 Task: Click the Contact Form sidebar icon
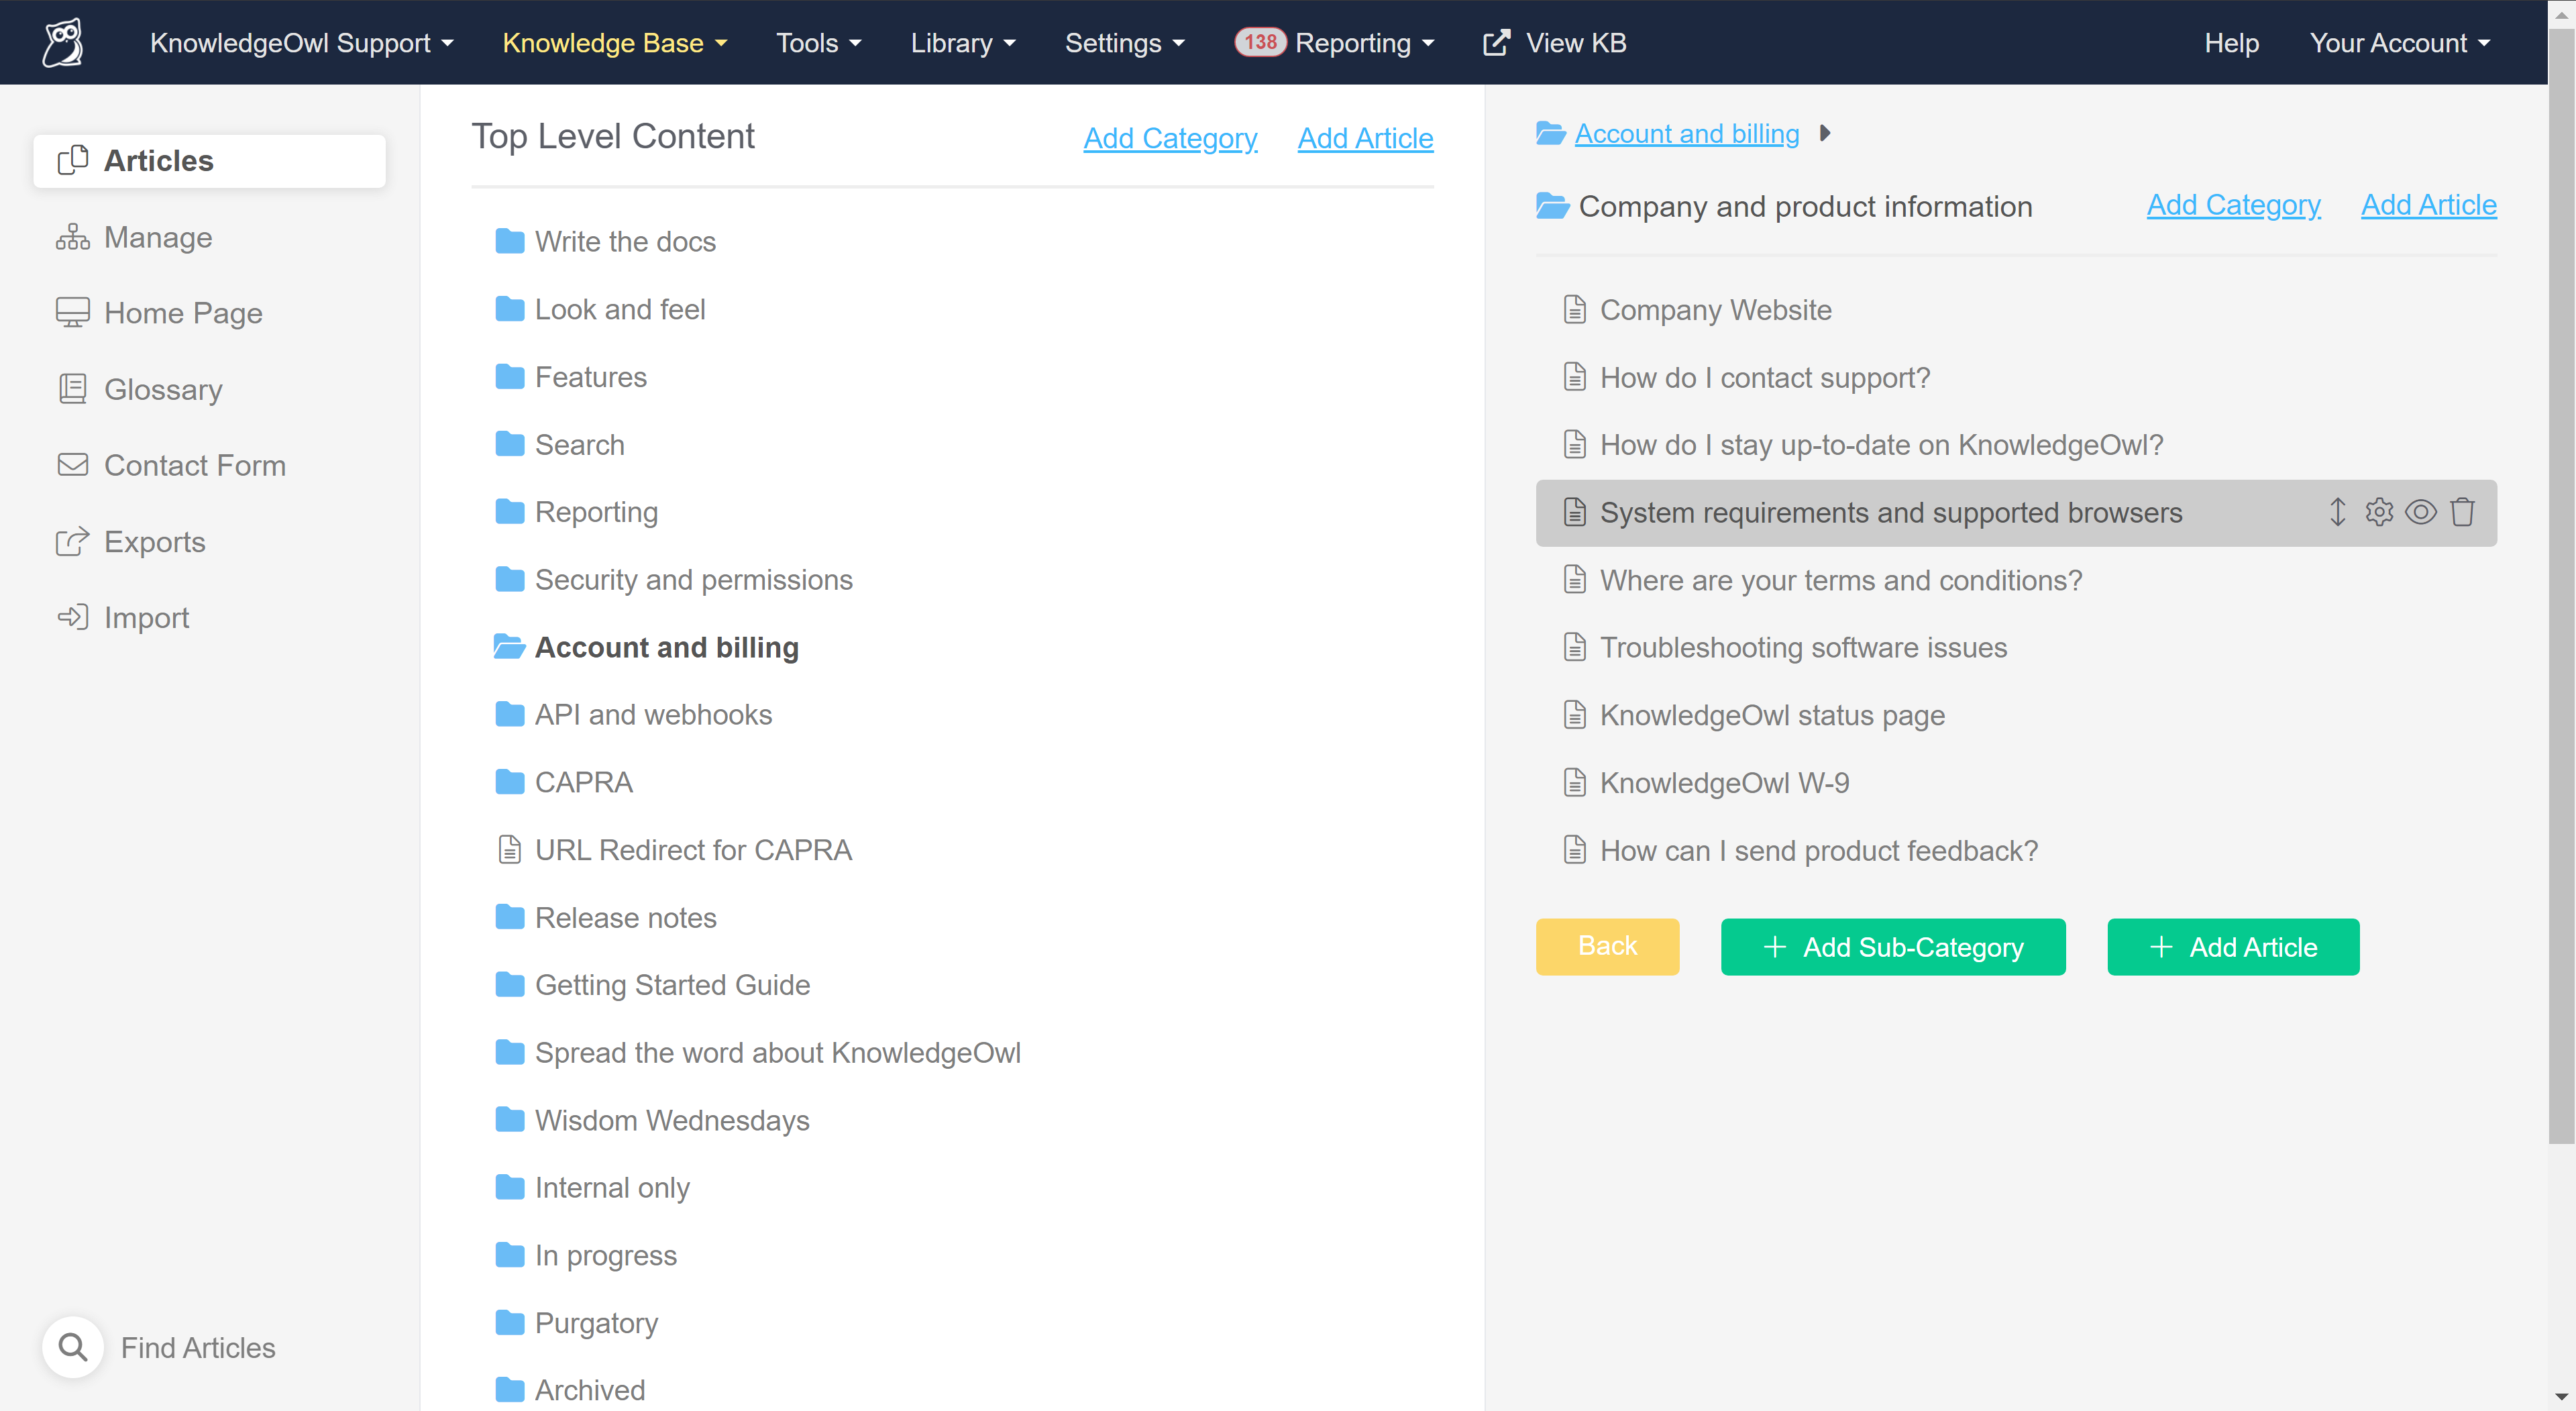click(71, 464)
